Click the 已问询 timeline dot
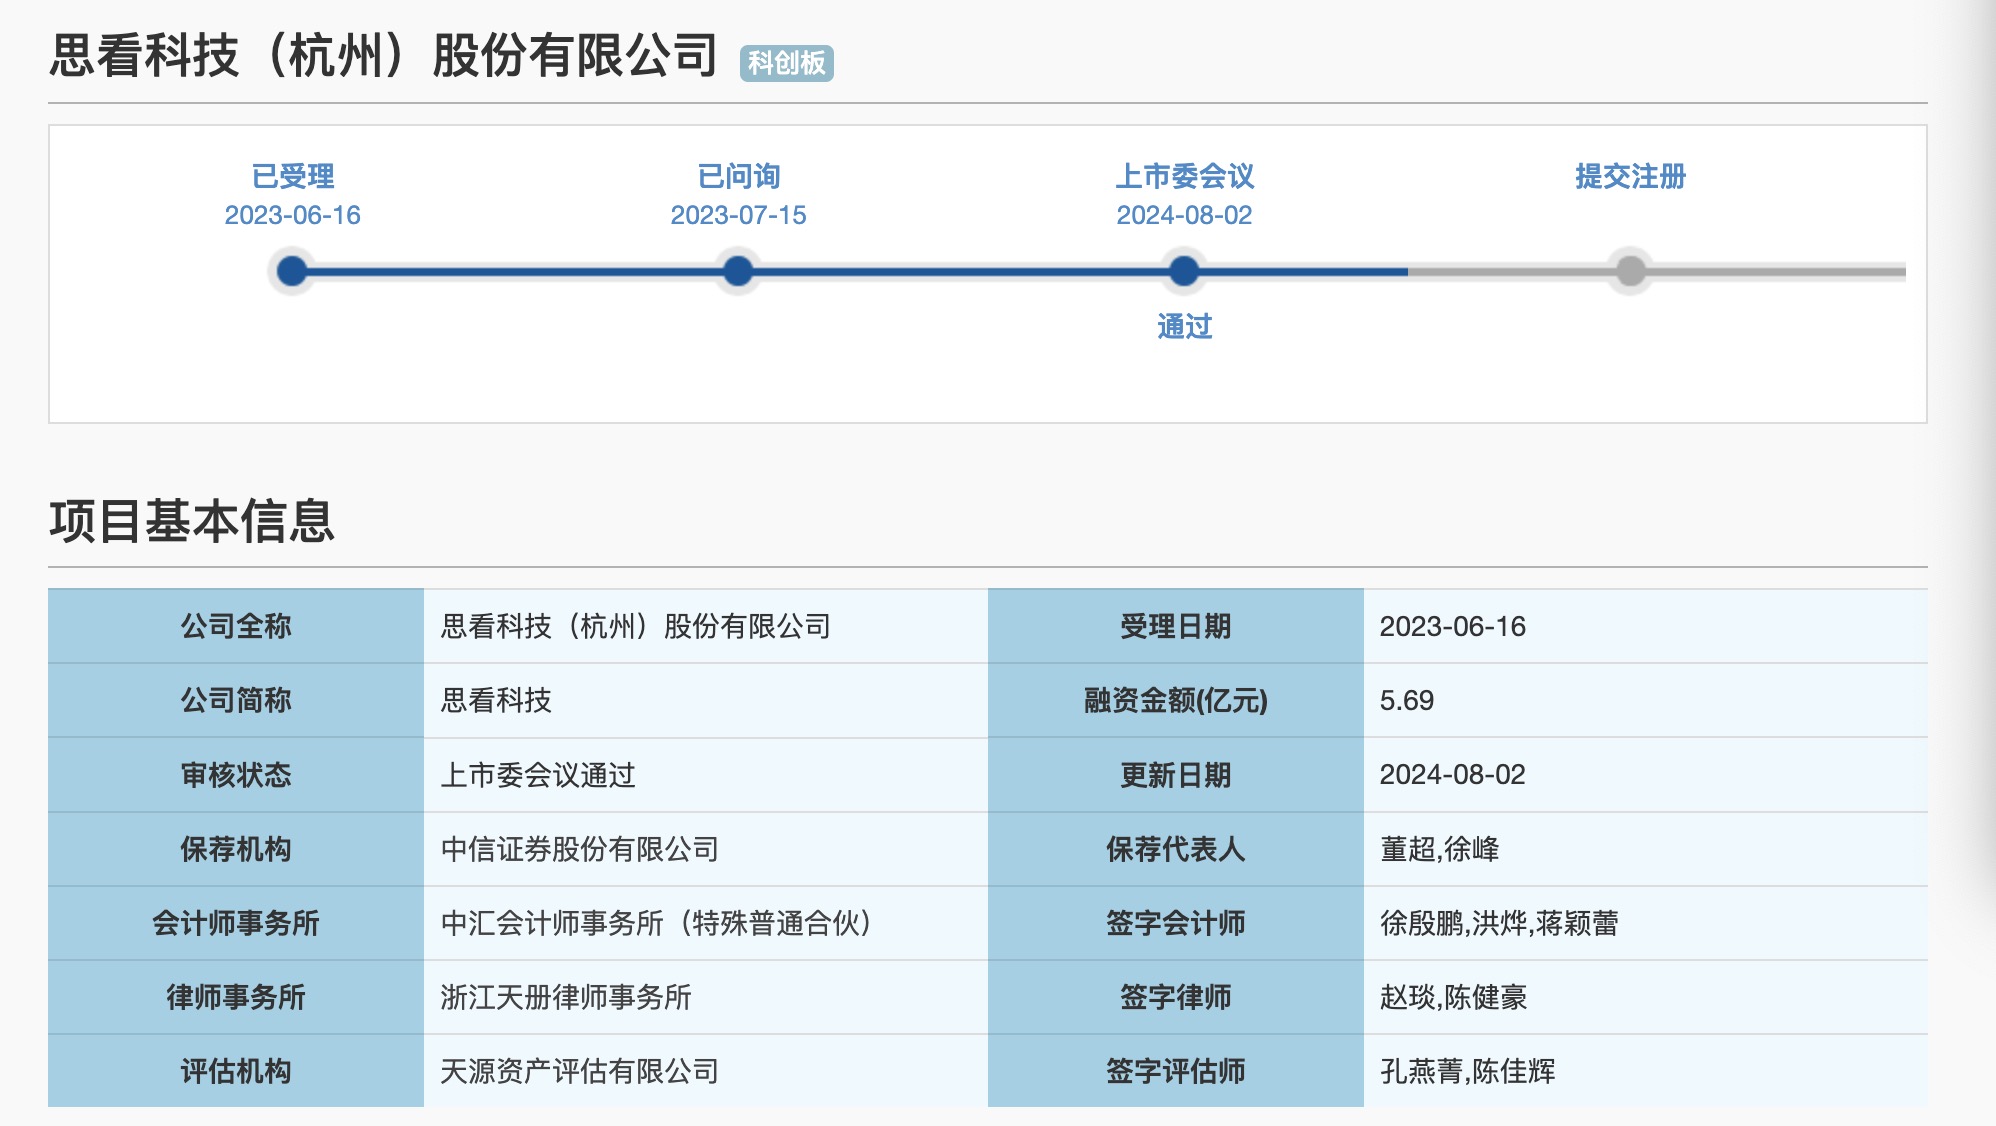This screenshot has width=1996, height=1126. coord(738,271)
